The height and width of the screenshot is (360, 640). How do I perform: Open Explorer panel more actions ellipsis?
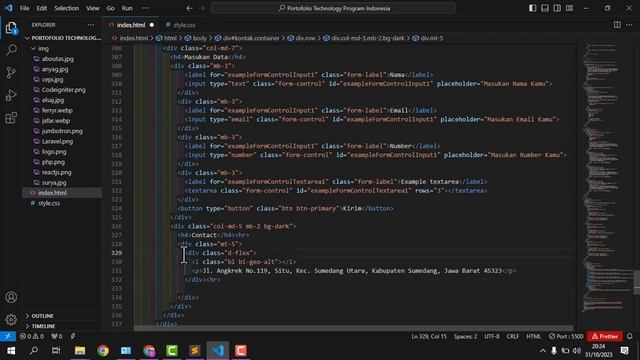pos(91,25)
